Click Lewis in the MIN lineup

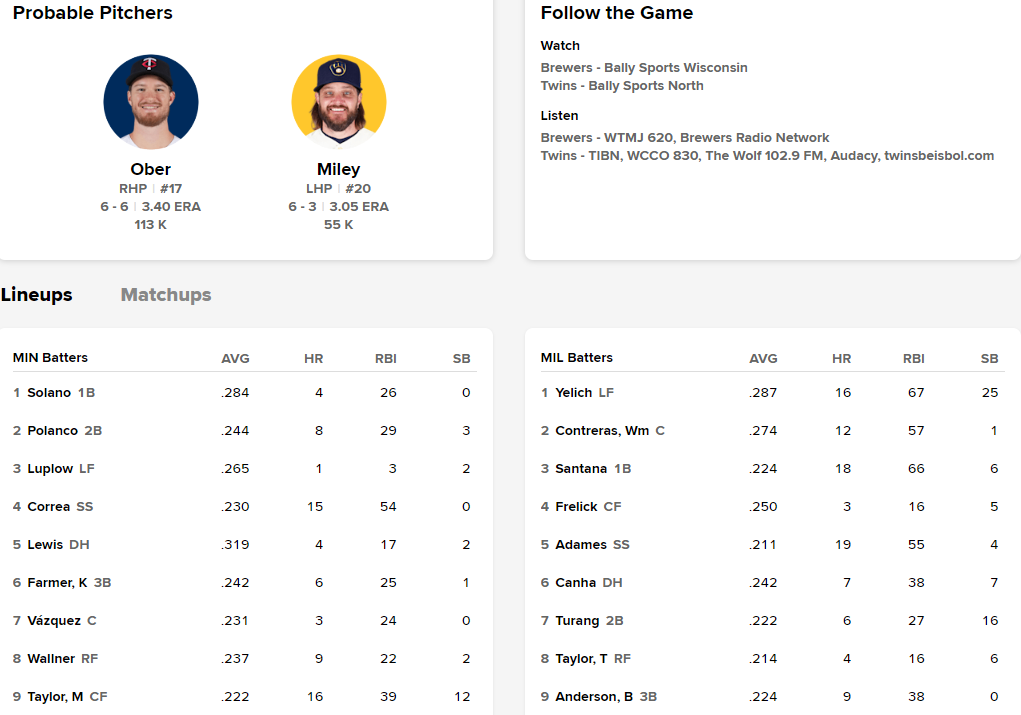46,545
